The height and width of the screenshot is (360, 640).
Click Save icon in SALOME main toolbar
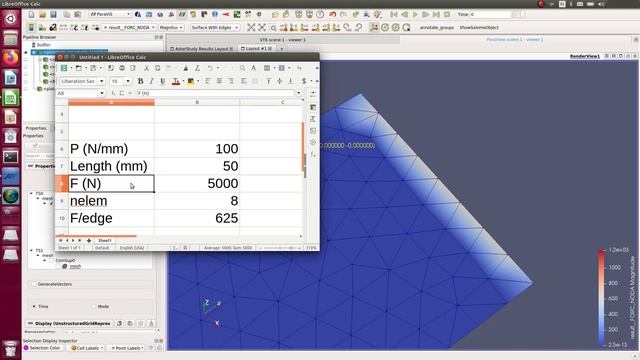[x=53, y=14]
